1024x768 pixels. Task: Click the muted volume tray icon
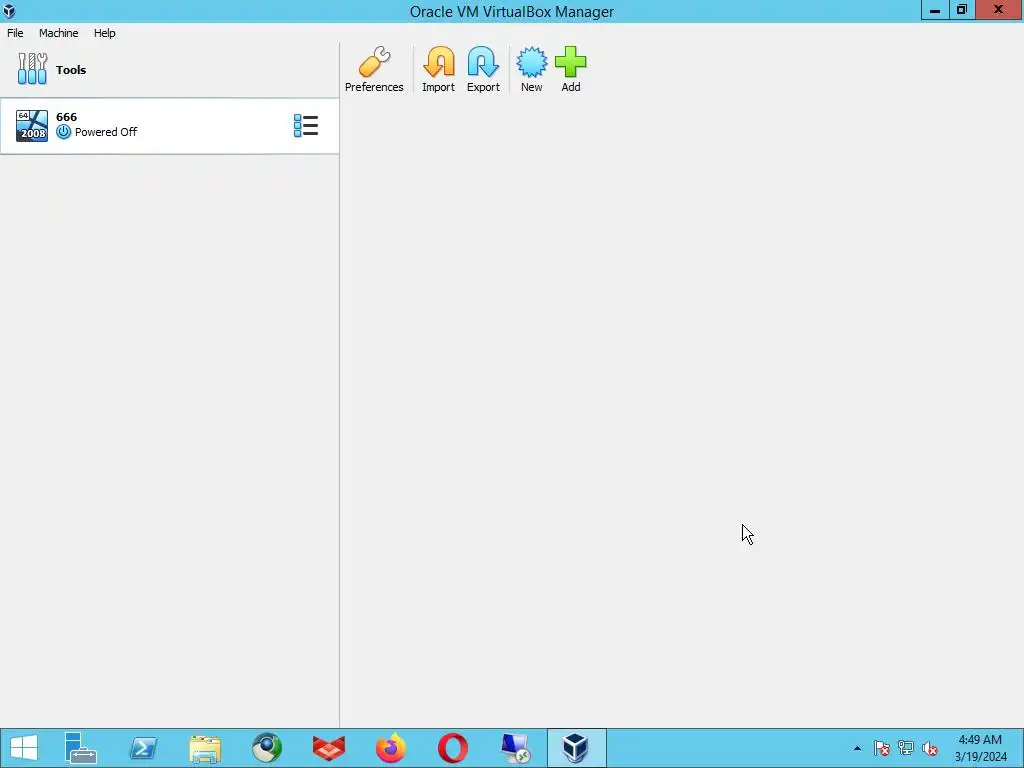tap(930, 748)
